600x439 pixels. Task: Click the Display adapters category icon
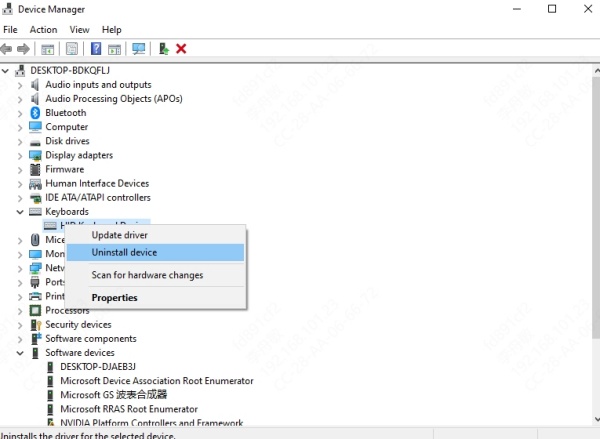35,155
